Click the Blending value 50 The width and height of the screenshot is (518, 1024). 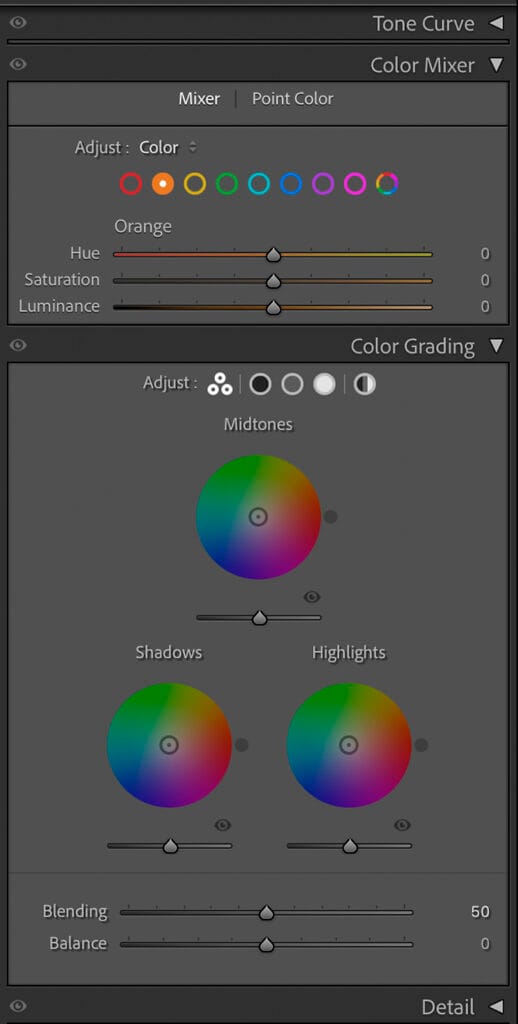(480, 912)
